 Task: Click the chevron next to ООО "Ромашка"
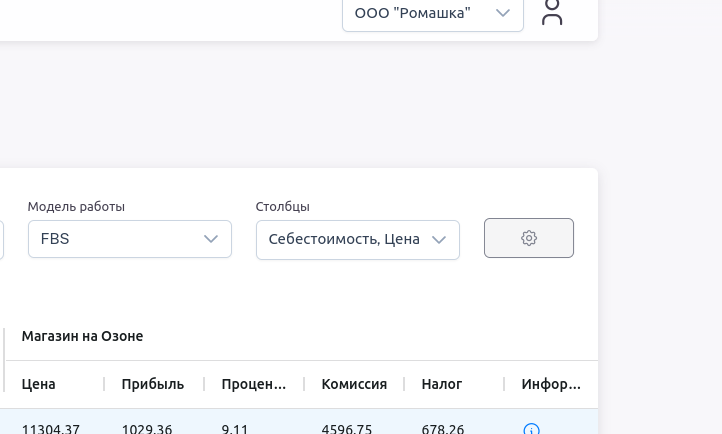click(503, 13)
